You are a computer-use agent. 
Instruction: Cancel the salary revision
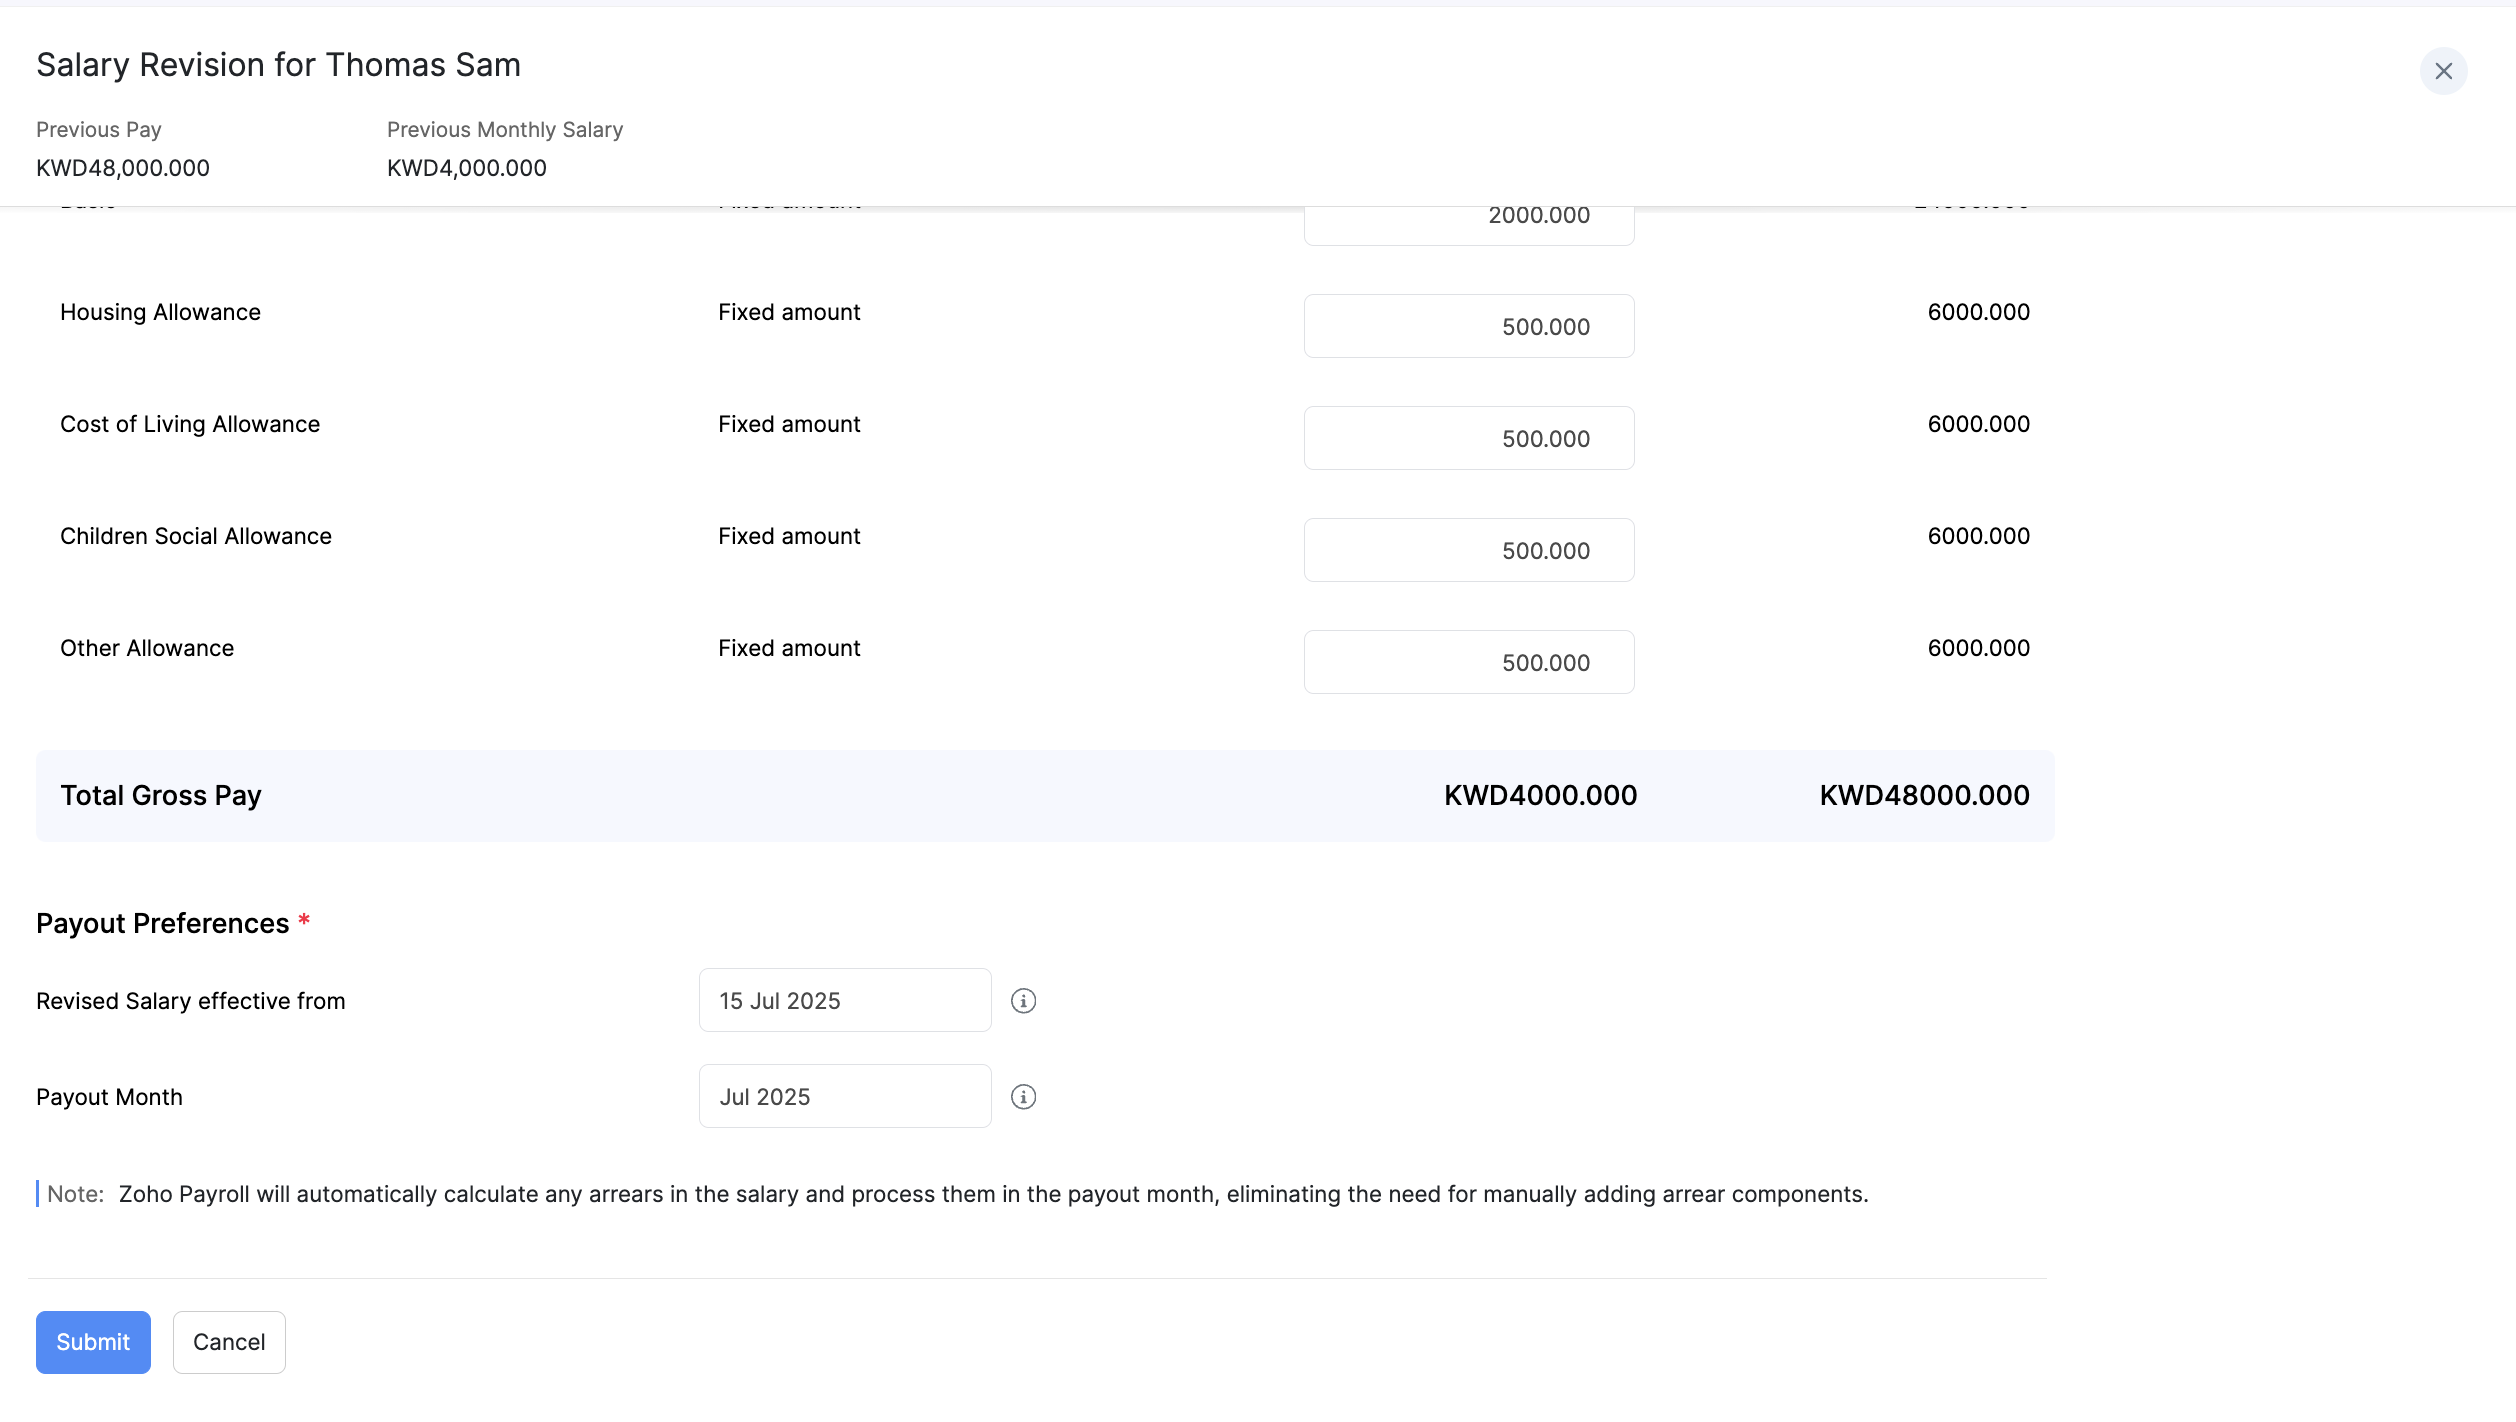point(229,1342)
